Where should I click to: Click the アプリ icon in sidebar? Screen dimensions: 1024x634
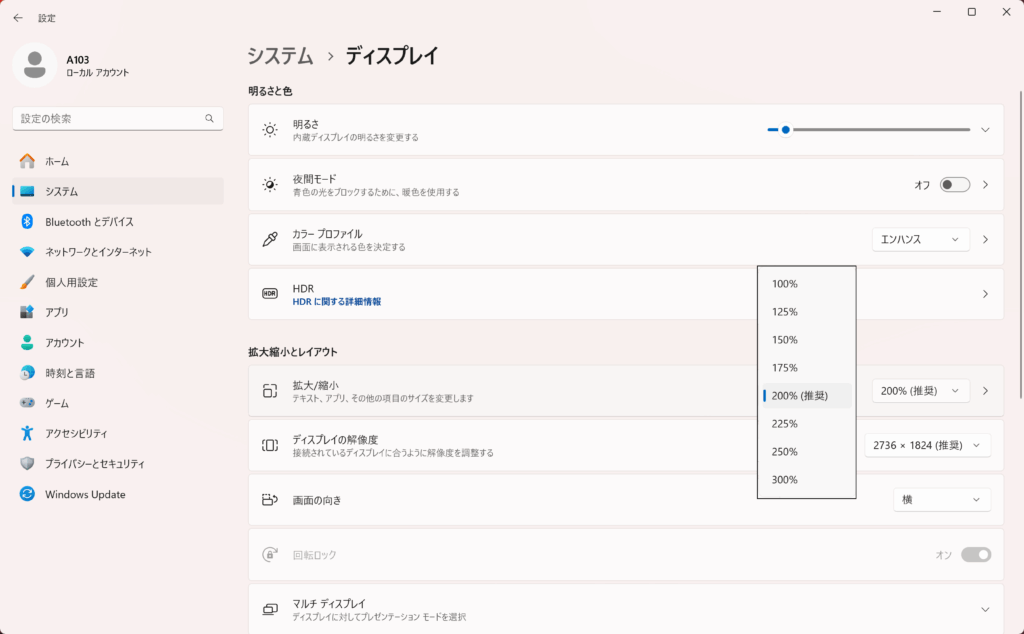click(27, 312)
